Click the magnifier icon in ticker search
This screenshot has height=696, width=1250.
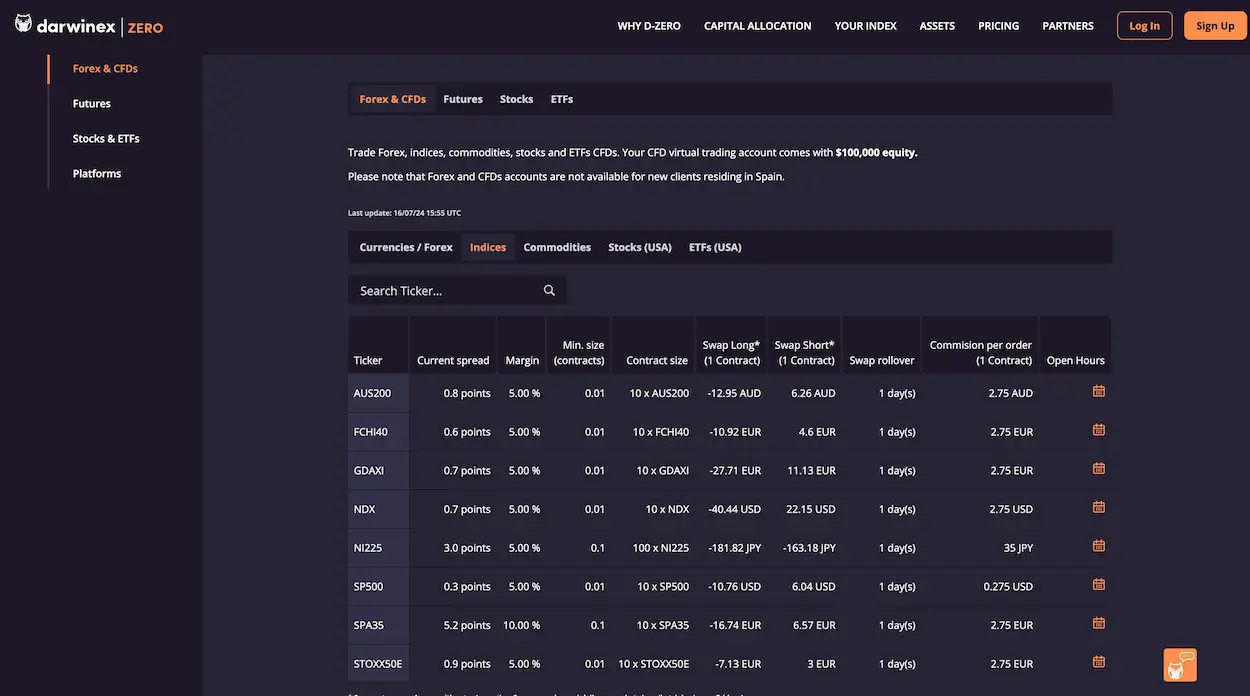(x=548, y=289)
